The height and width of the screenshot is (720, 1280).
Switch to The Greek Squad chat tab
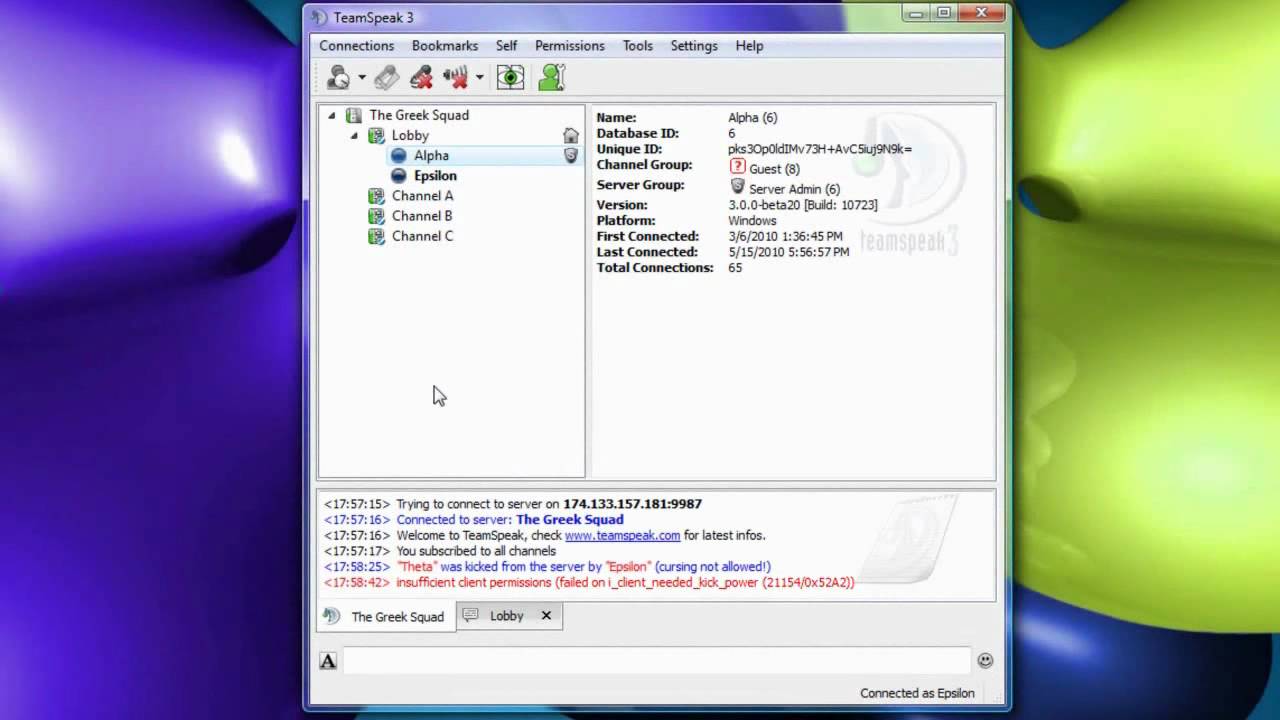tap(396, 616)
